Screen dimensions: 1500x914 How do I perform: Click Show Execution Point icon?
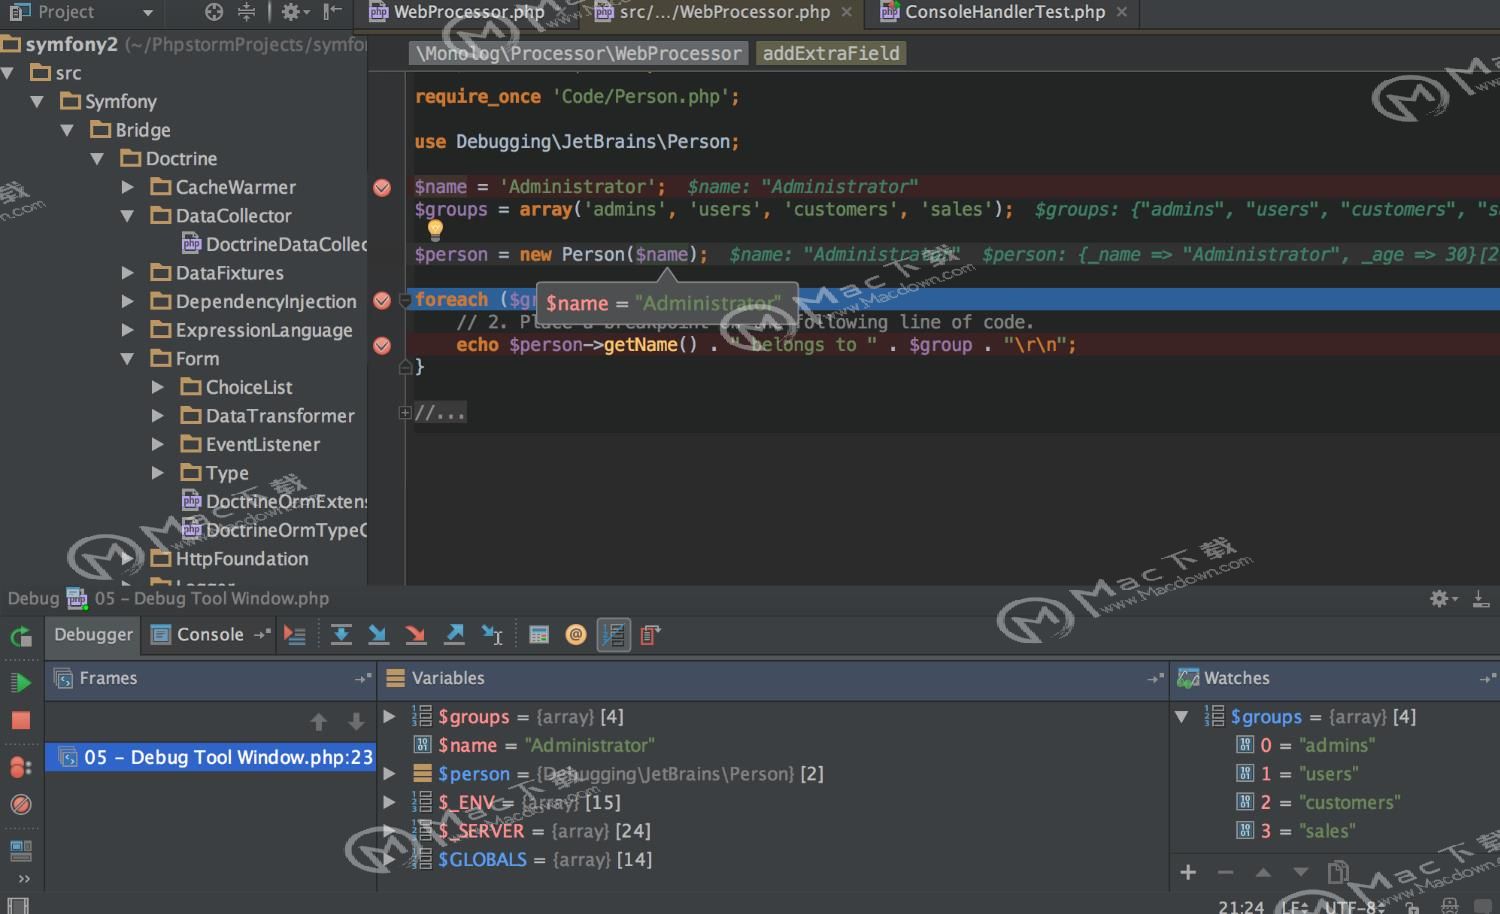pos(294,635)
